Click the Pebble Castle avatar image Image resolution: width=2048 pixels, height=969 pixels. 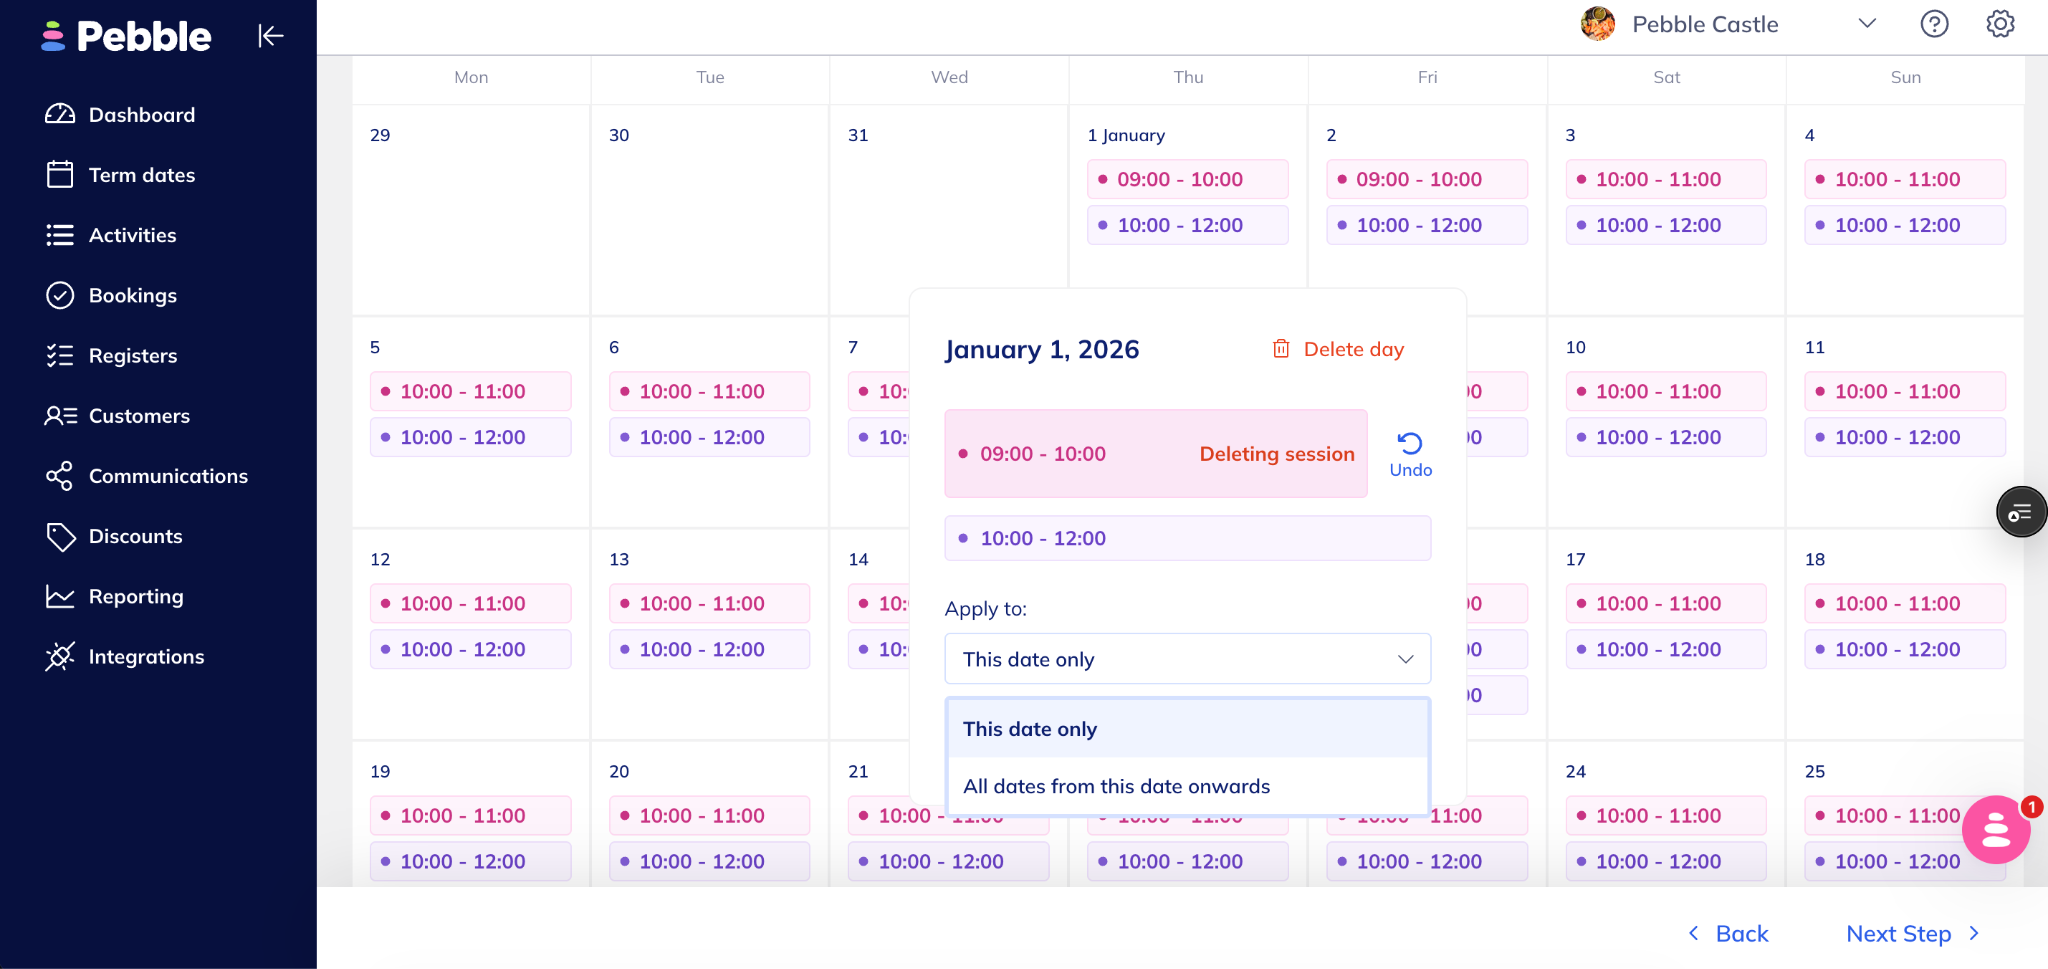(x=1597, y=24)
